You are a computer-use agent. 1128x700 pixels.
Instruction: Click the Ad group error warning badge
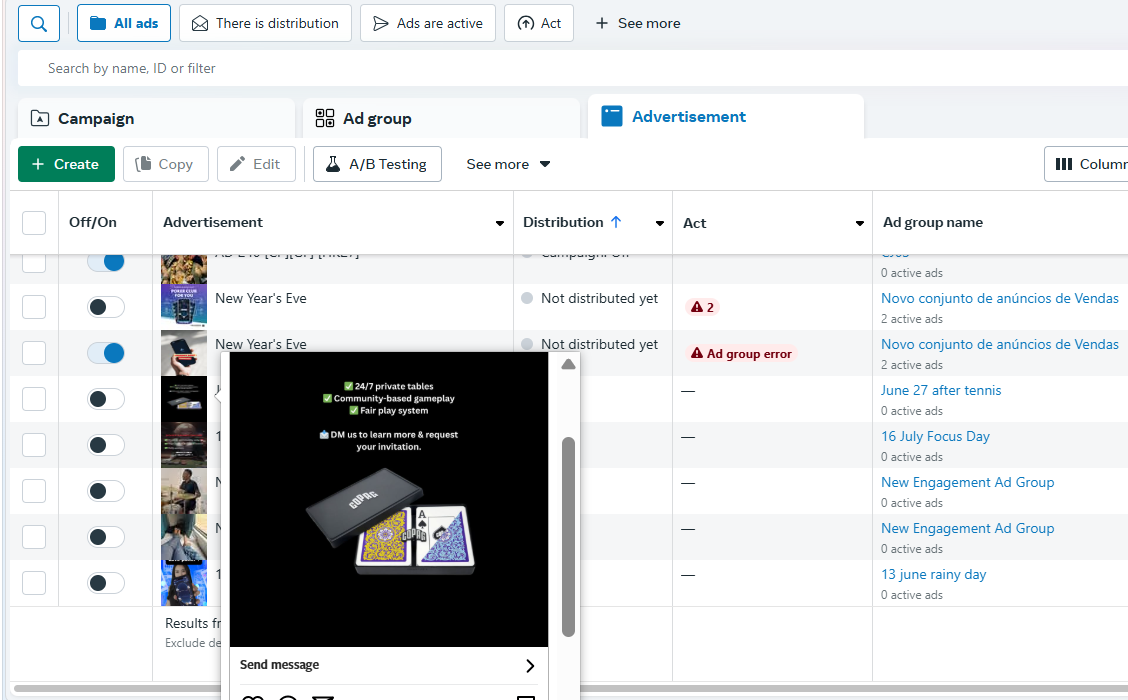click(741, 353)
